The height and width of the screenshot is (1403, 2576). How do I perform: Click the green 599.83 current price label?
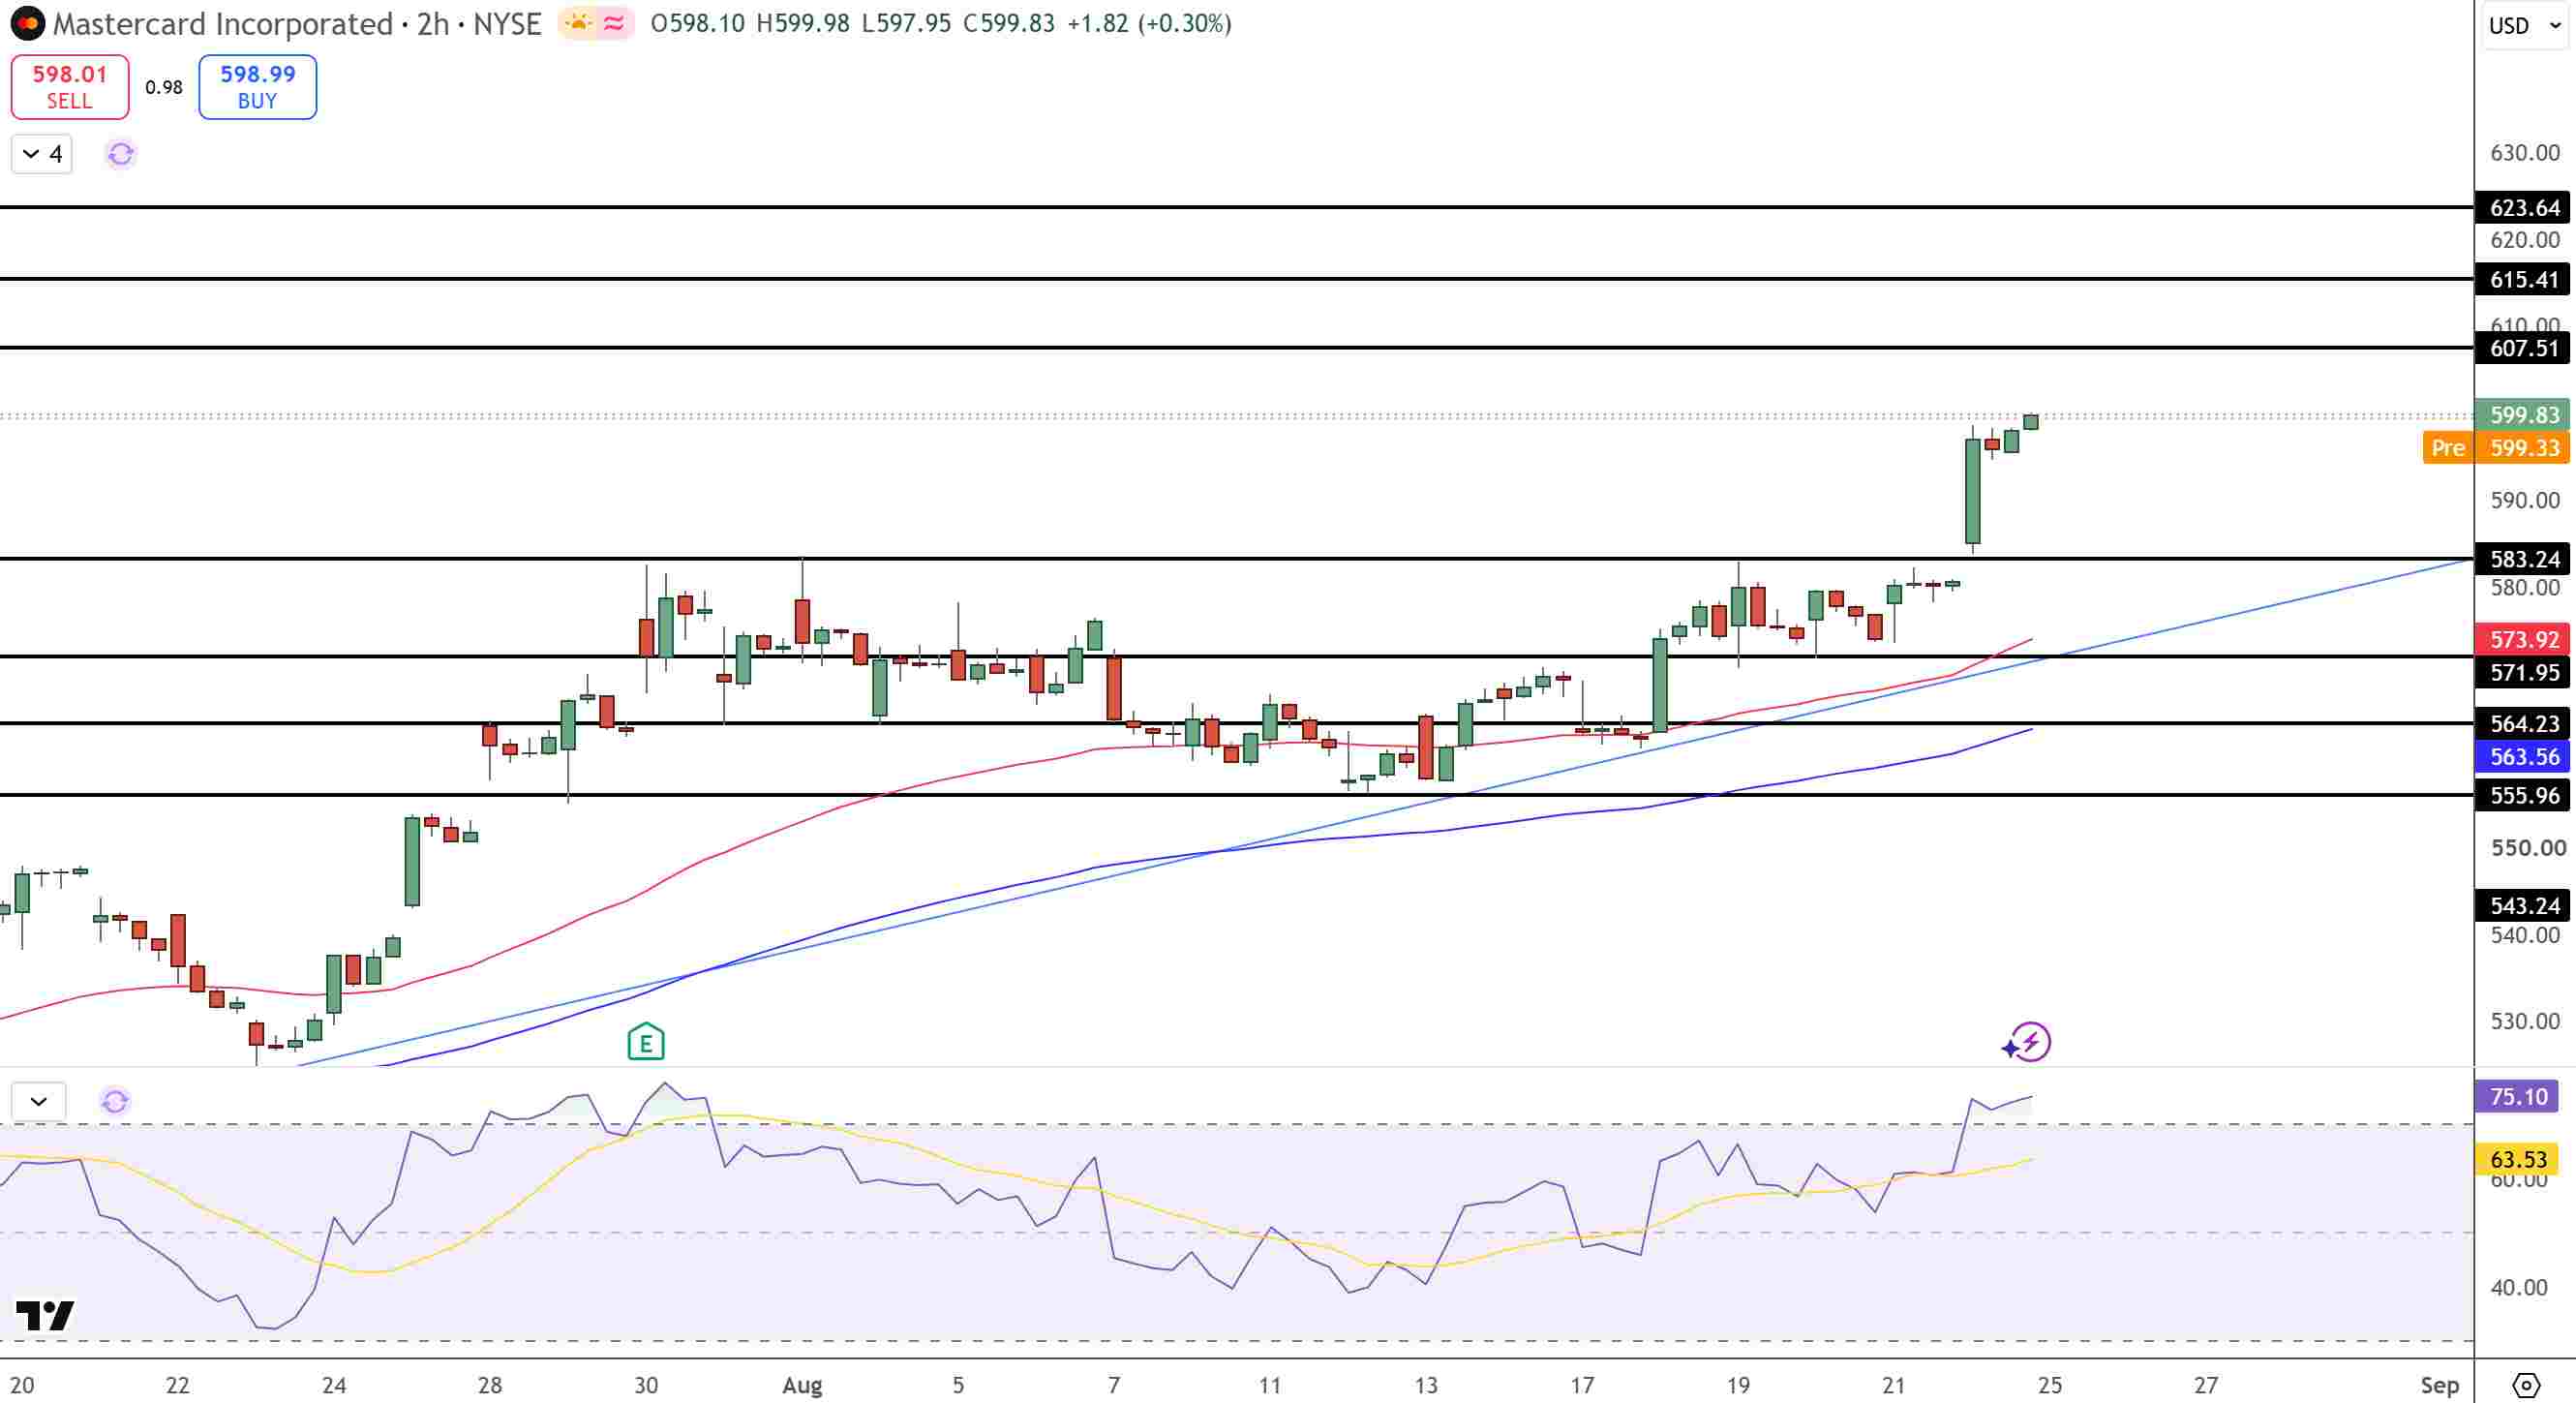click(x=2522, y=414)
